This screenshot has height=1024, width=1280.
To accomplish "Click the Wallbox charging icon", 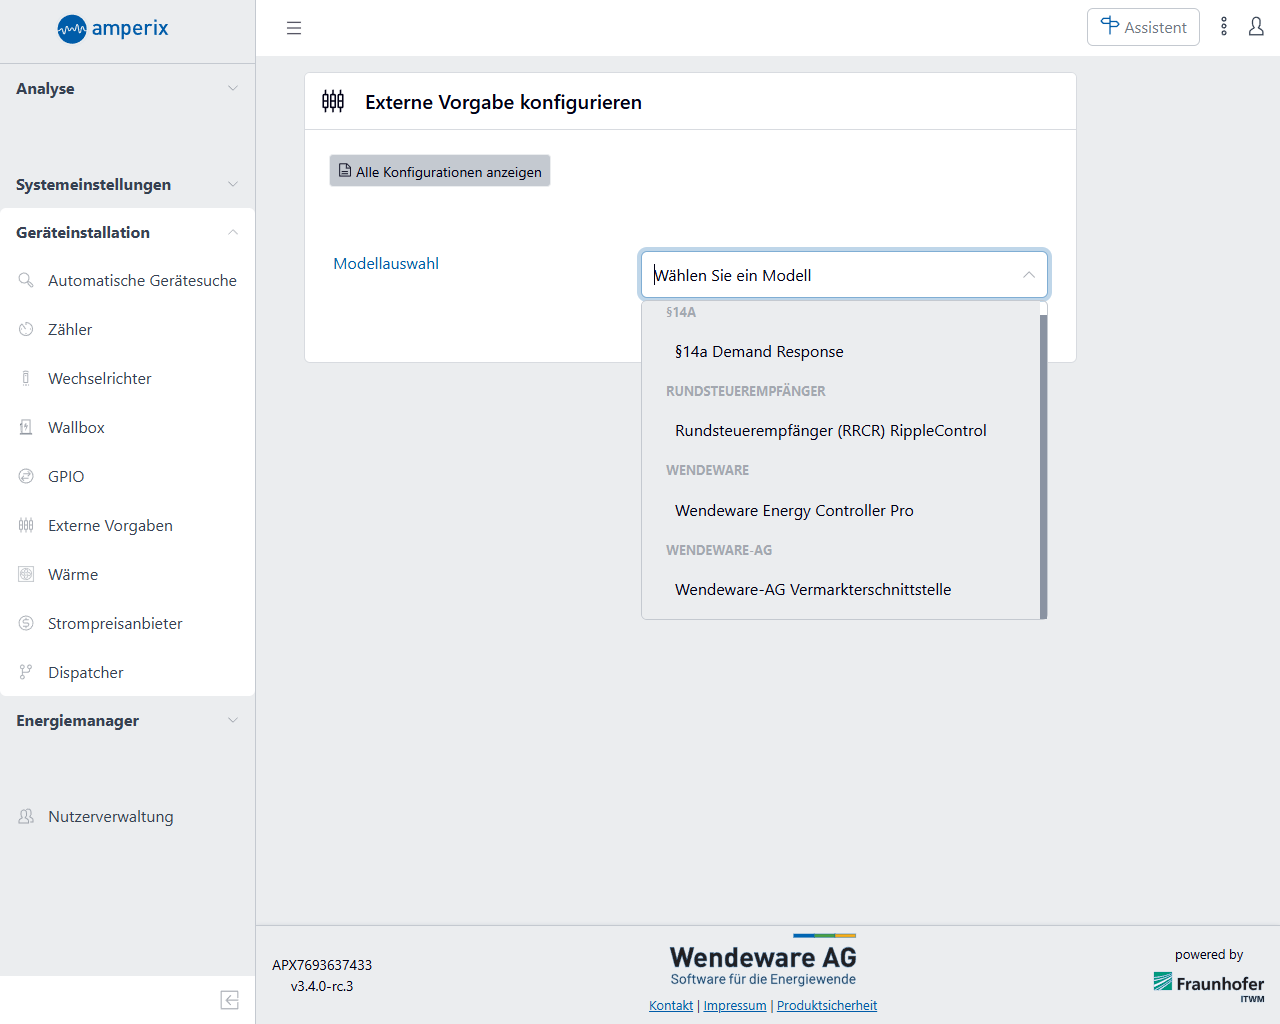I will point(26,427).
